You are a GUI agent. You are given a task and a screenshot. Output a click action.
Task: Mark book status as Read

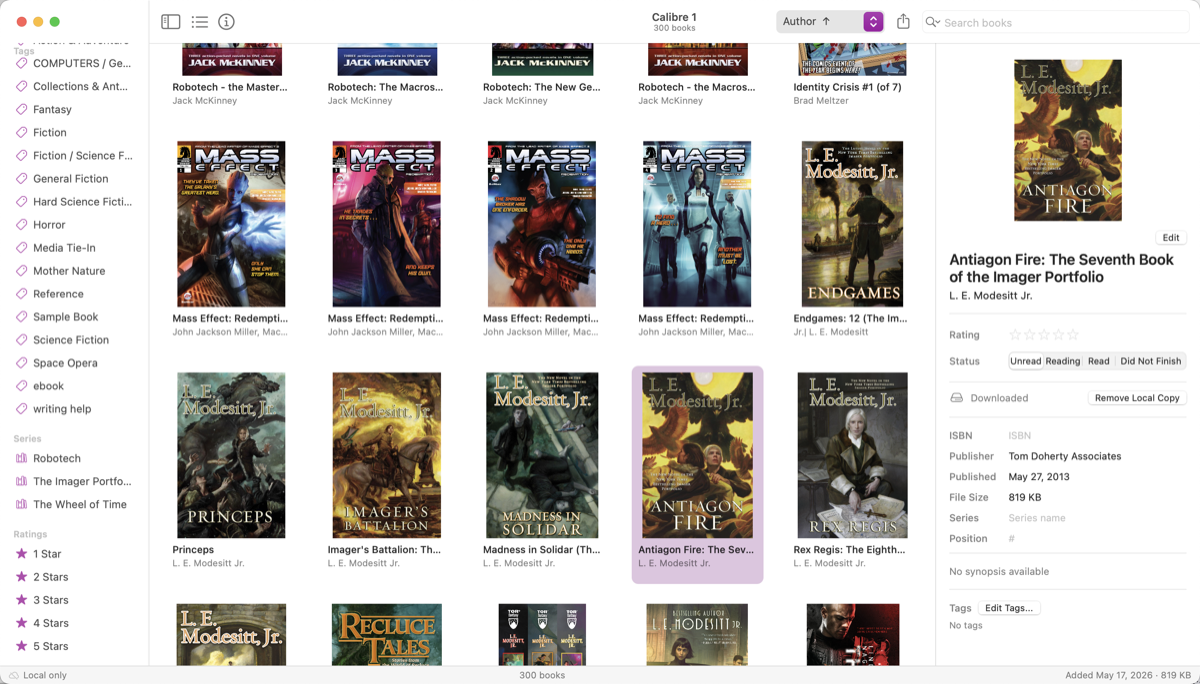(x=1098, y=361)
